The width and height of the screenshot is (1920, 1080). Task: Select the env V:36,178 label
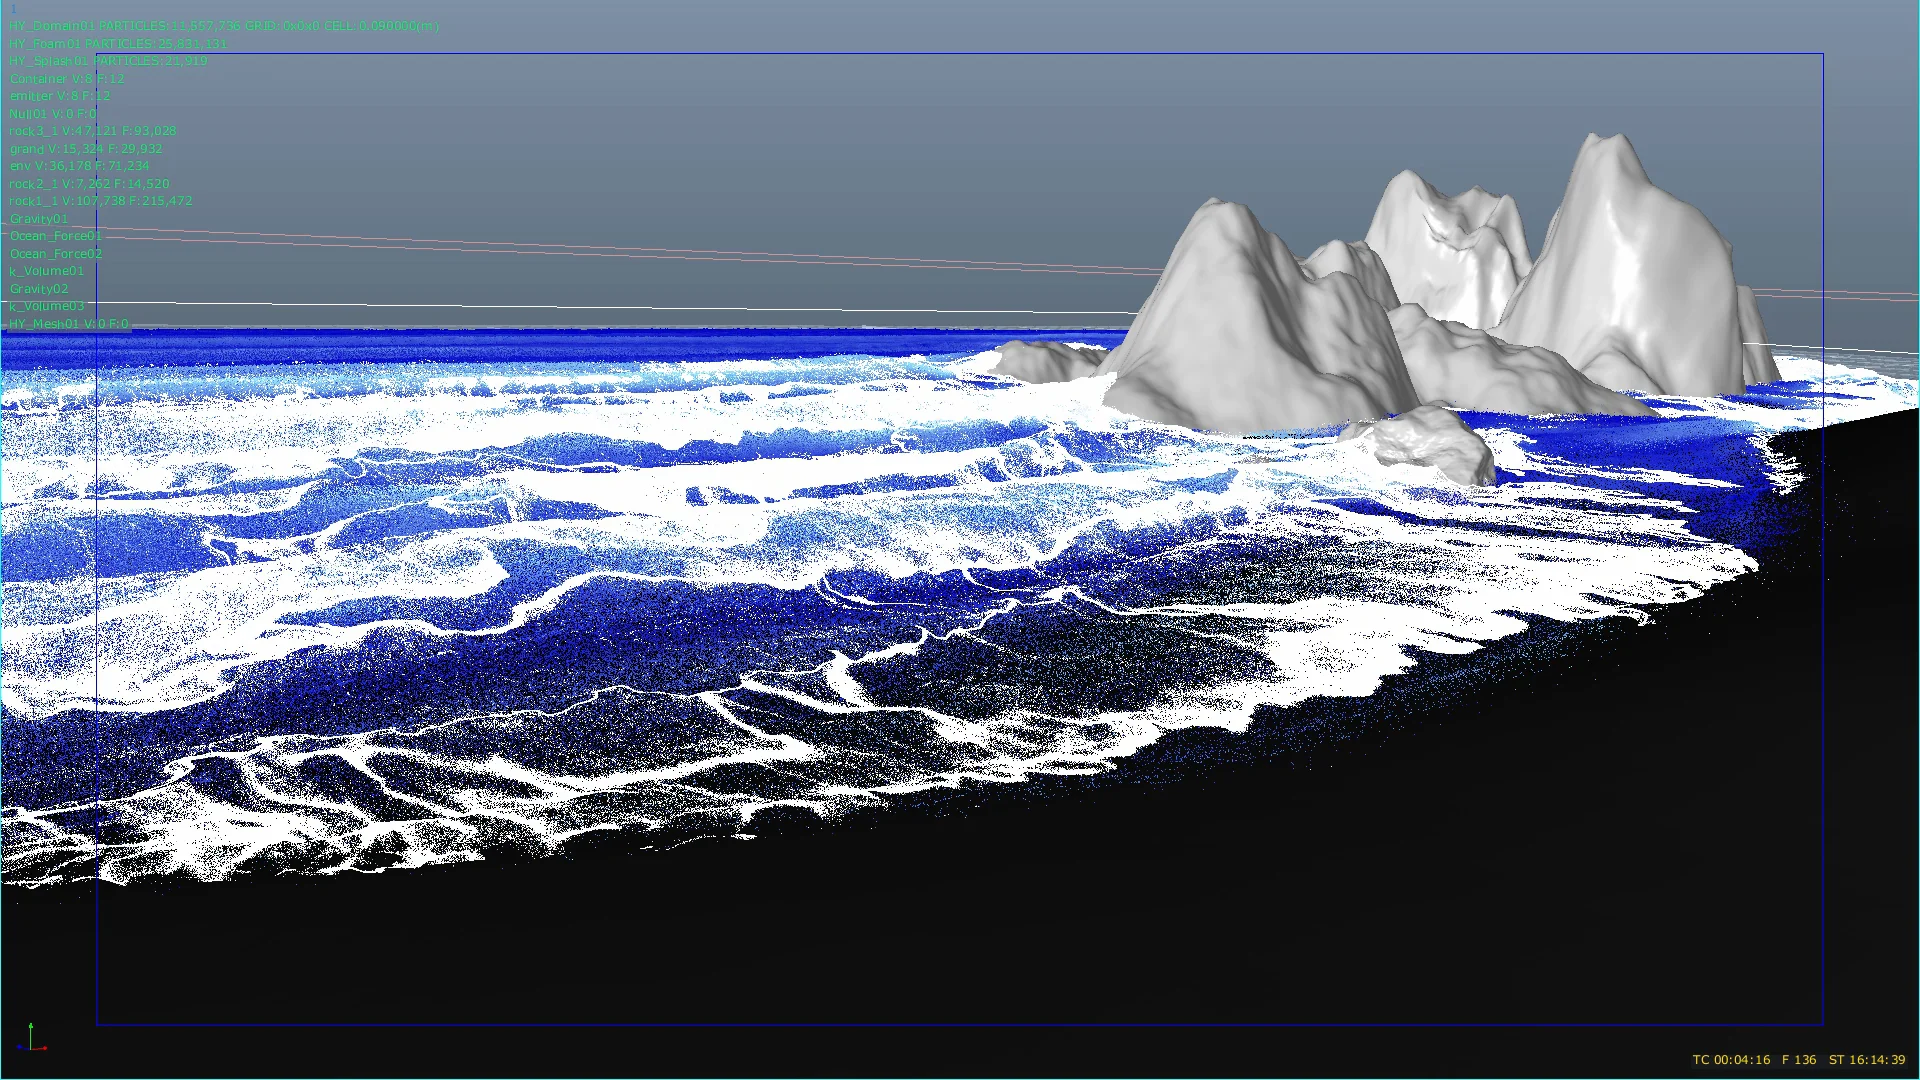click(x=79, y=166)
